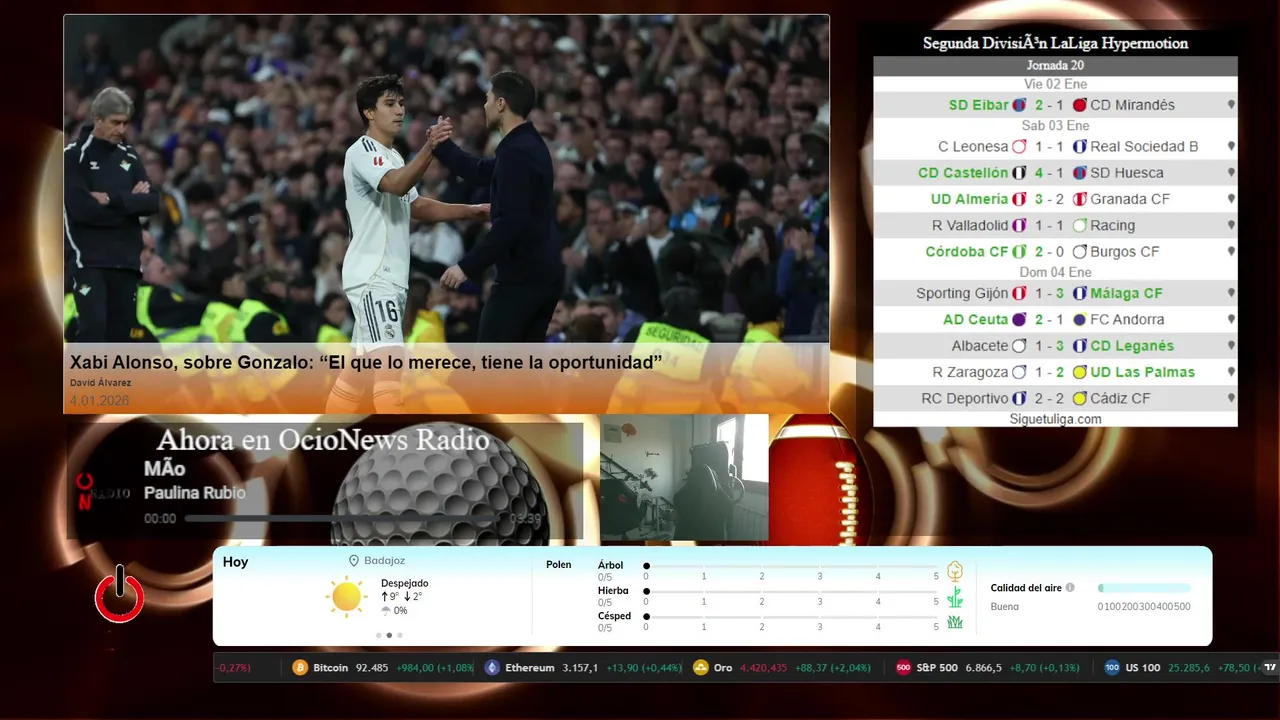Viewport: 1280px width, 720px height.
Task: Click the air quality level bar
Action: tap(1144, 588)
